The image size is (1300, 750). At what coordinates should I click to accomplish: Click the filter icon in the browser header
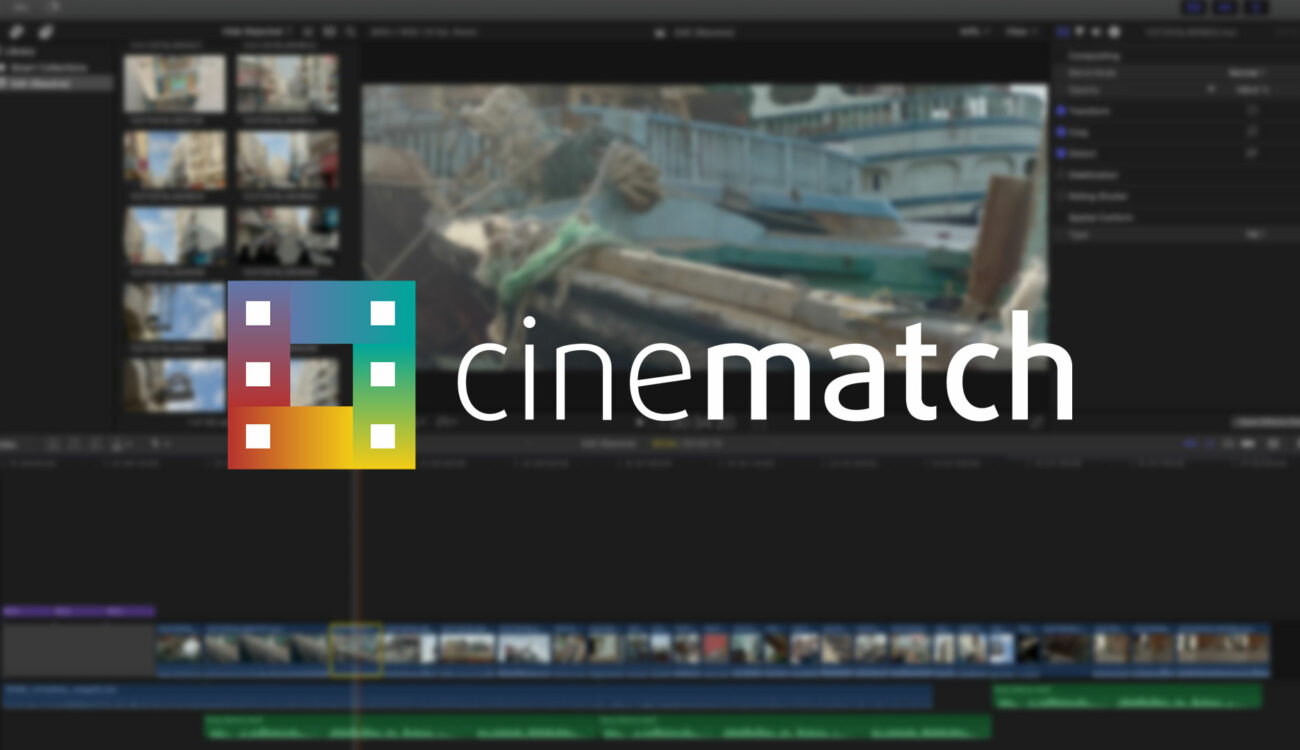[330, 32]
